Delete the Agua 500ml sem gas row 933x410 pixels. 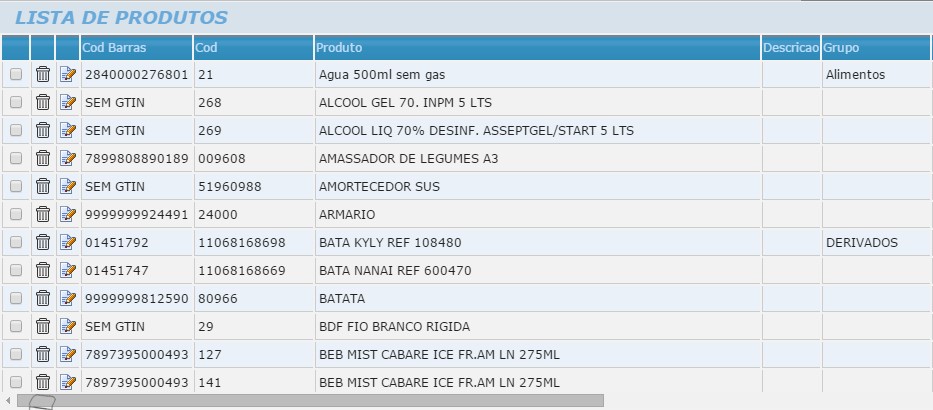point(43,74)
